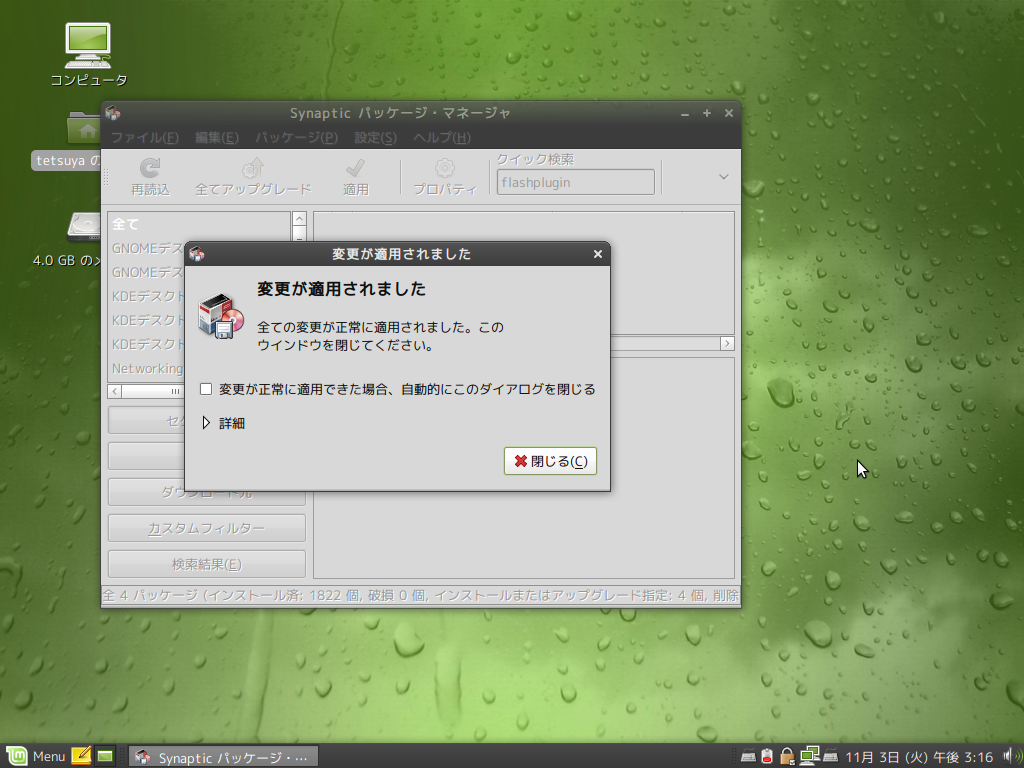Viewport: 1024px width, 768px height.
Task: Open the ヘルプ(H) menu in Synaptic
Action: tap(441, 137)
